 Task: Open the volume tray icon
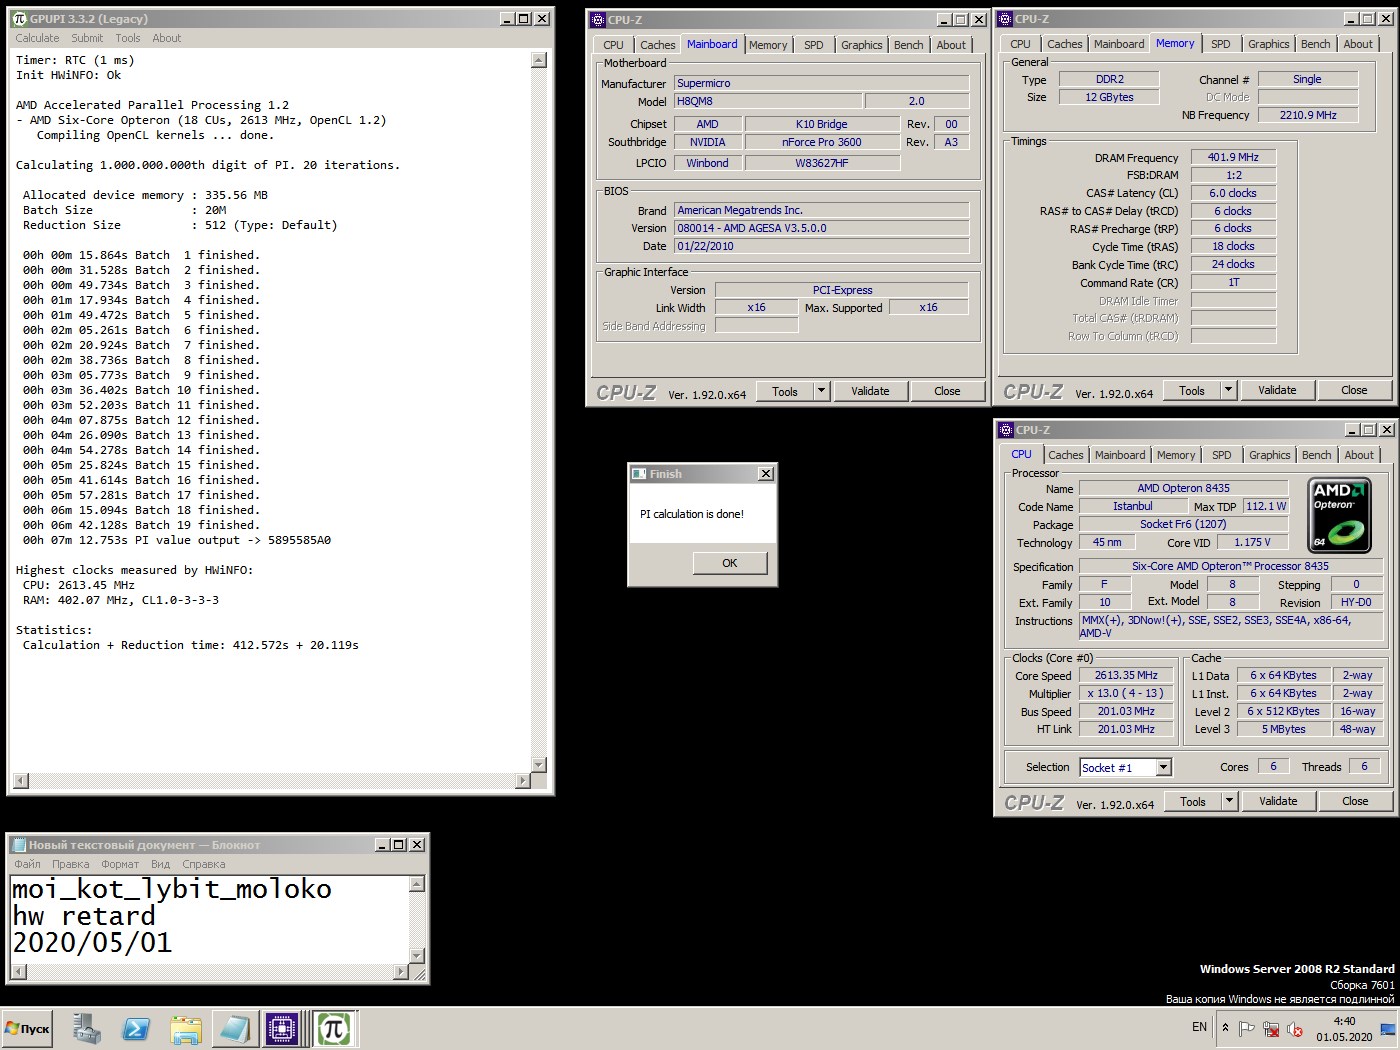pos(1295,1028)
